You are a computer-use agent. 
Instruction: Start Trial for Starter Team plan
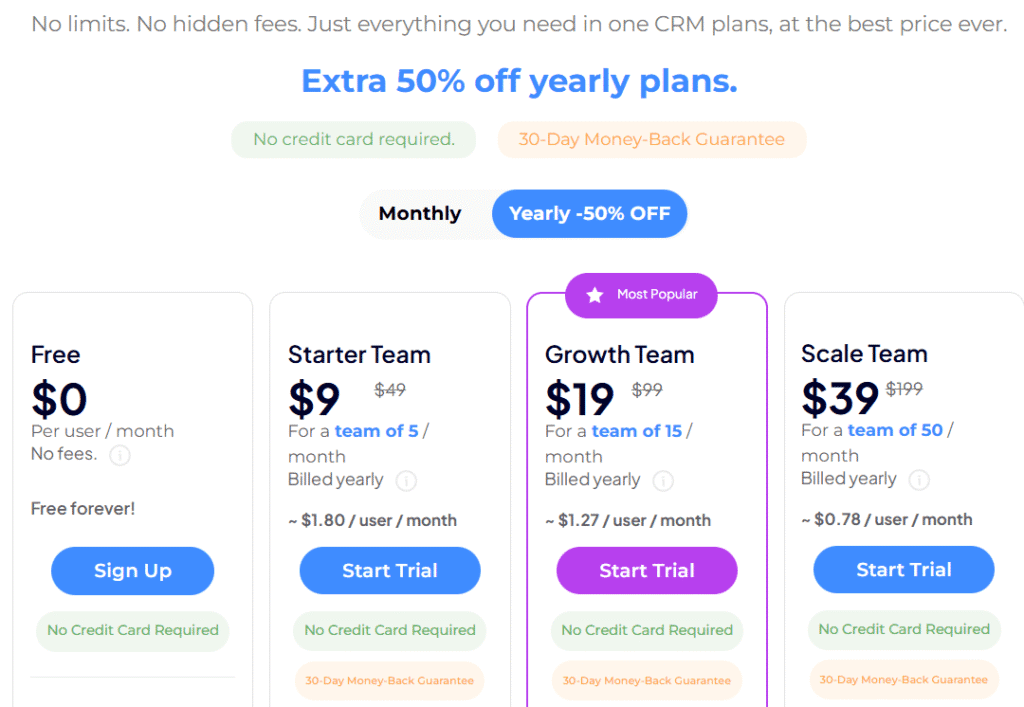pos(390,571)
